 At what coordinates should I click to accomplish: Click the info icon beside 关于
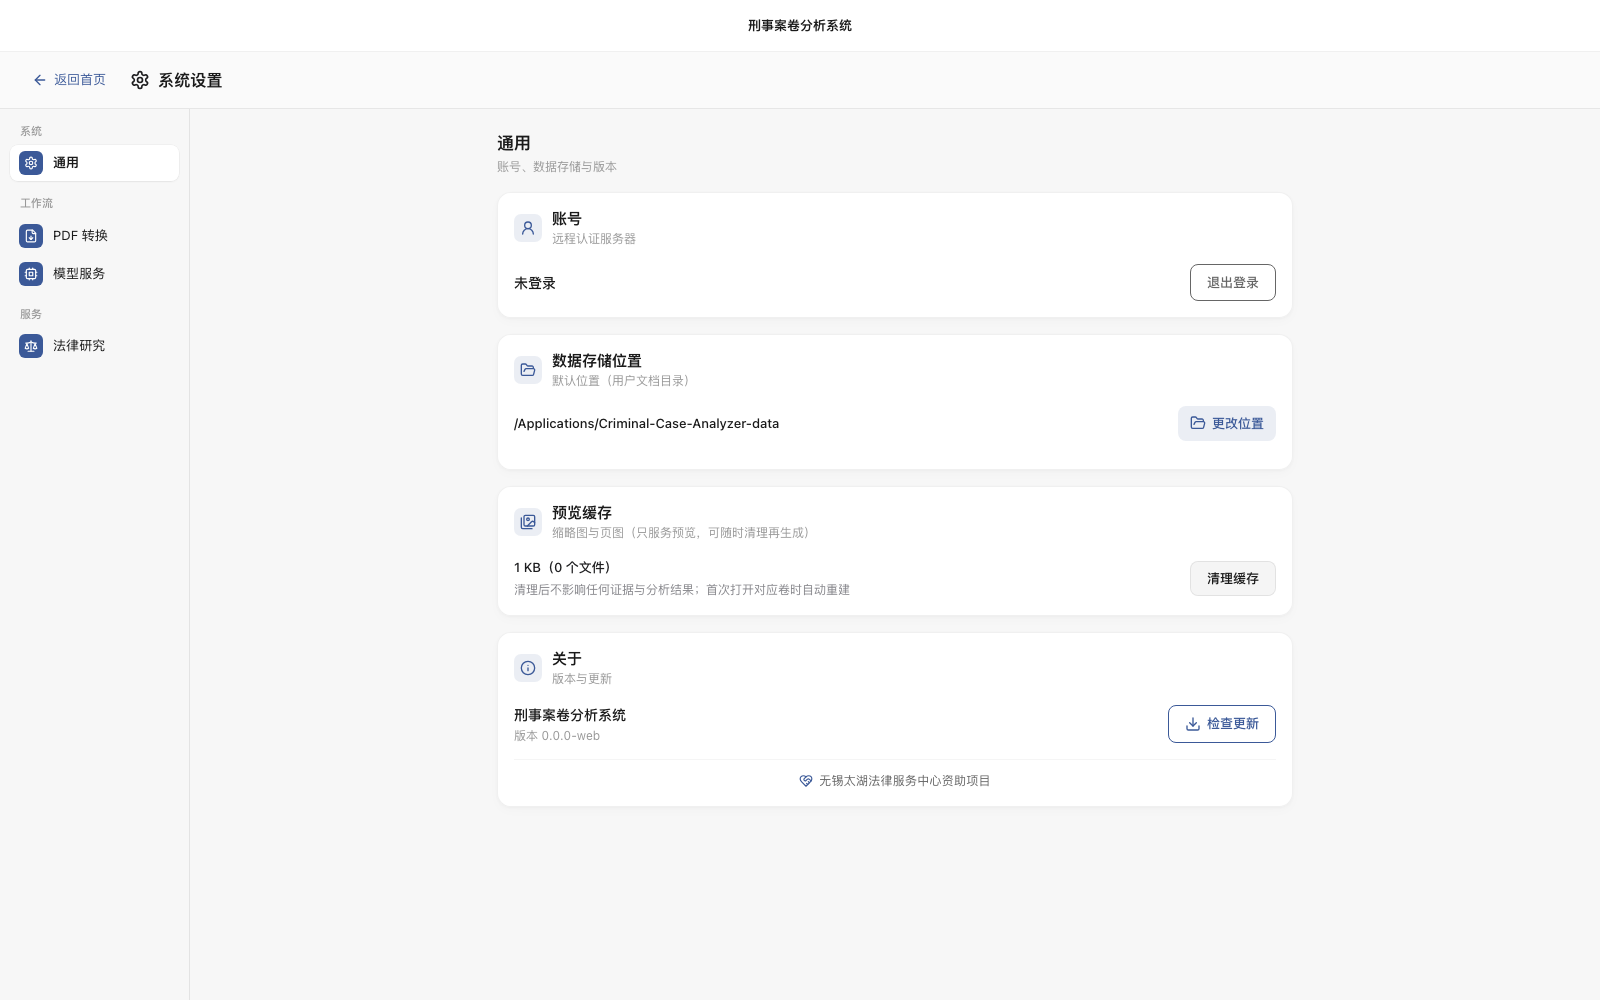click(528, 668)
